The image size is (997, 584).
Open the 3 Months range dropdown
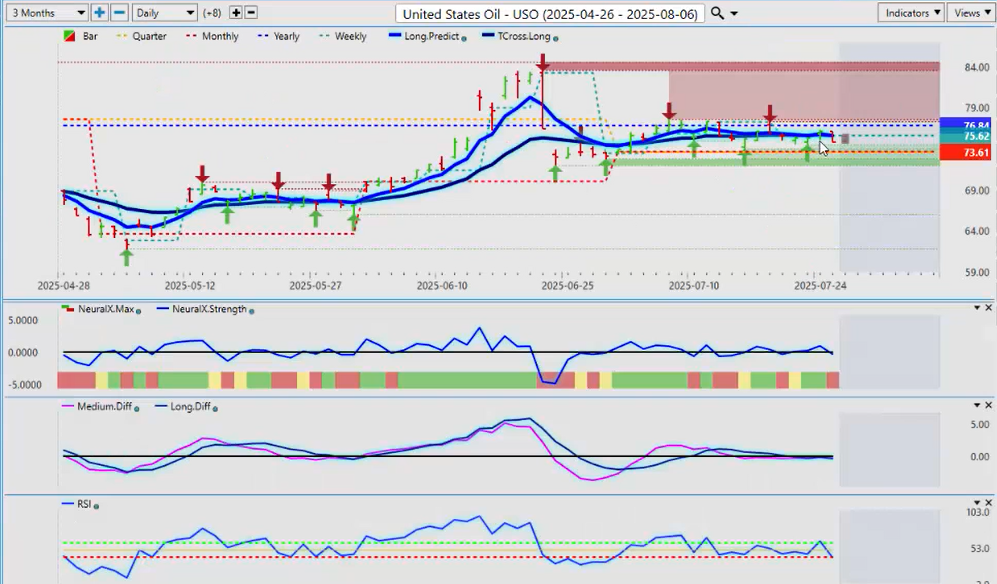click(46, 13)
